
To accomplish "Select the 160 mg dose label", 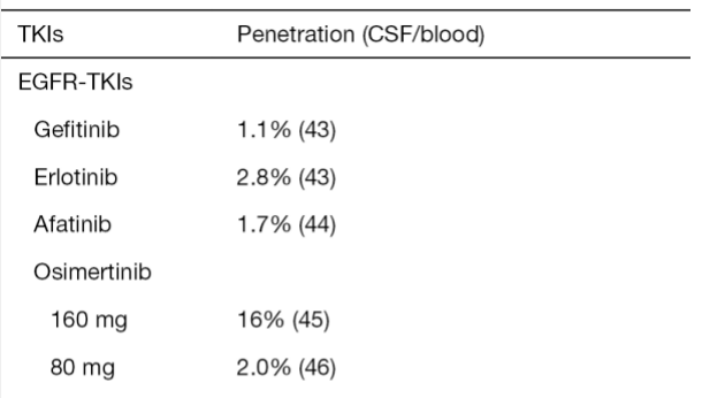I will [x=89, y=320].
